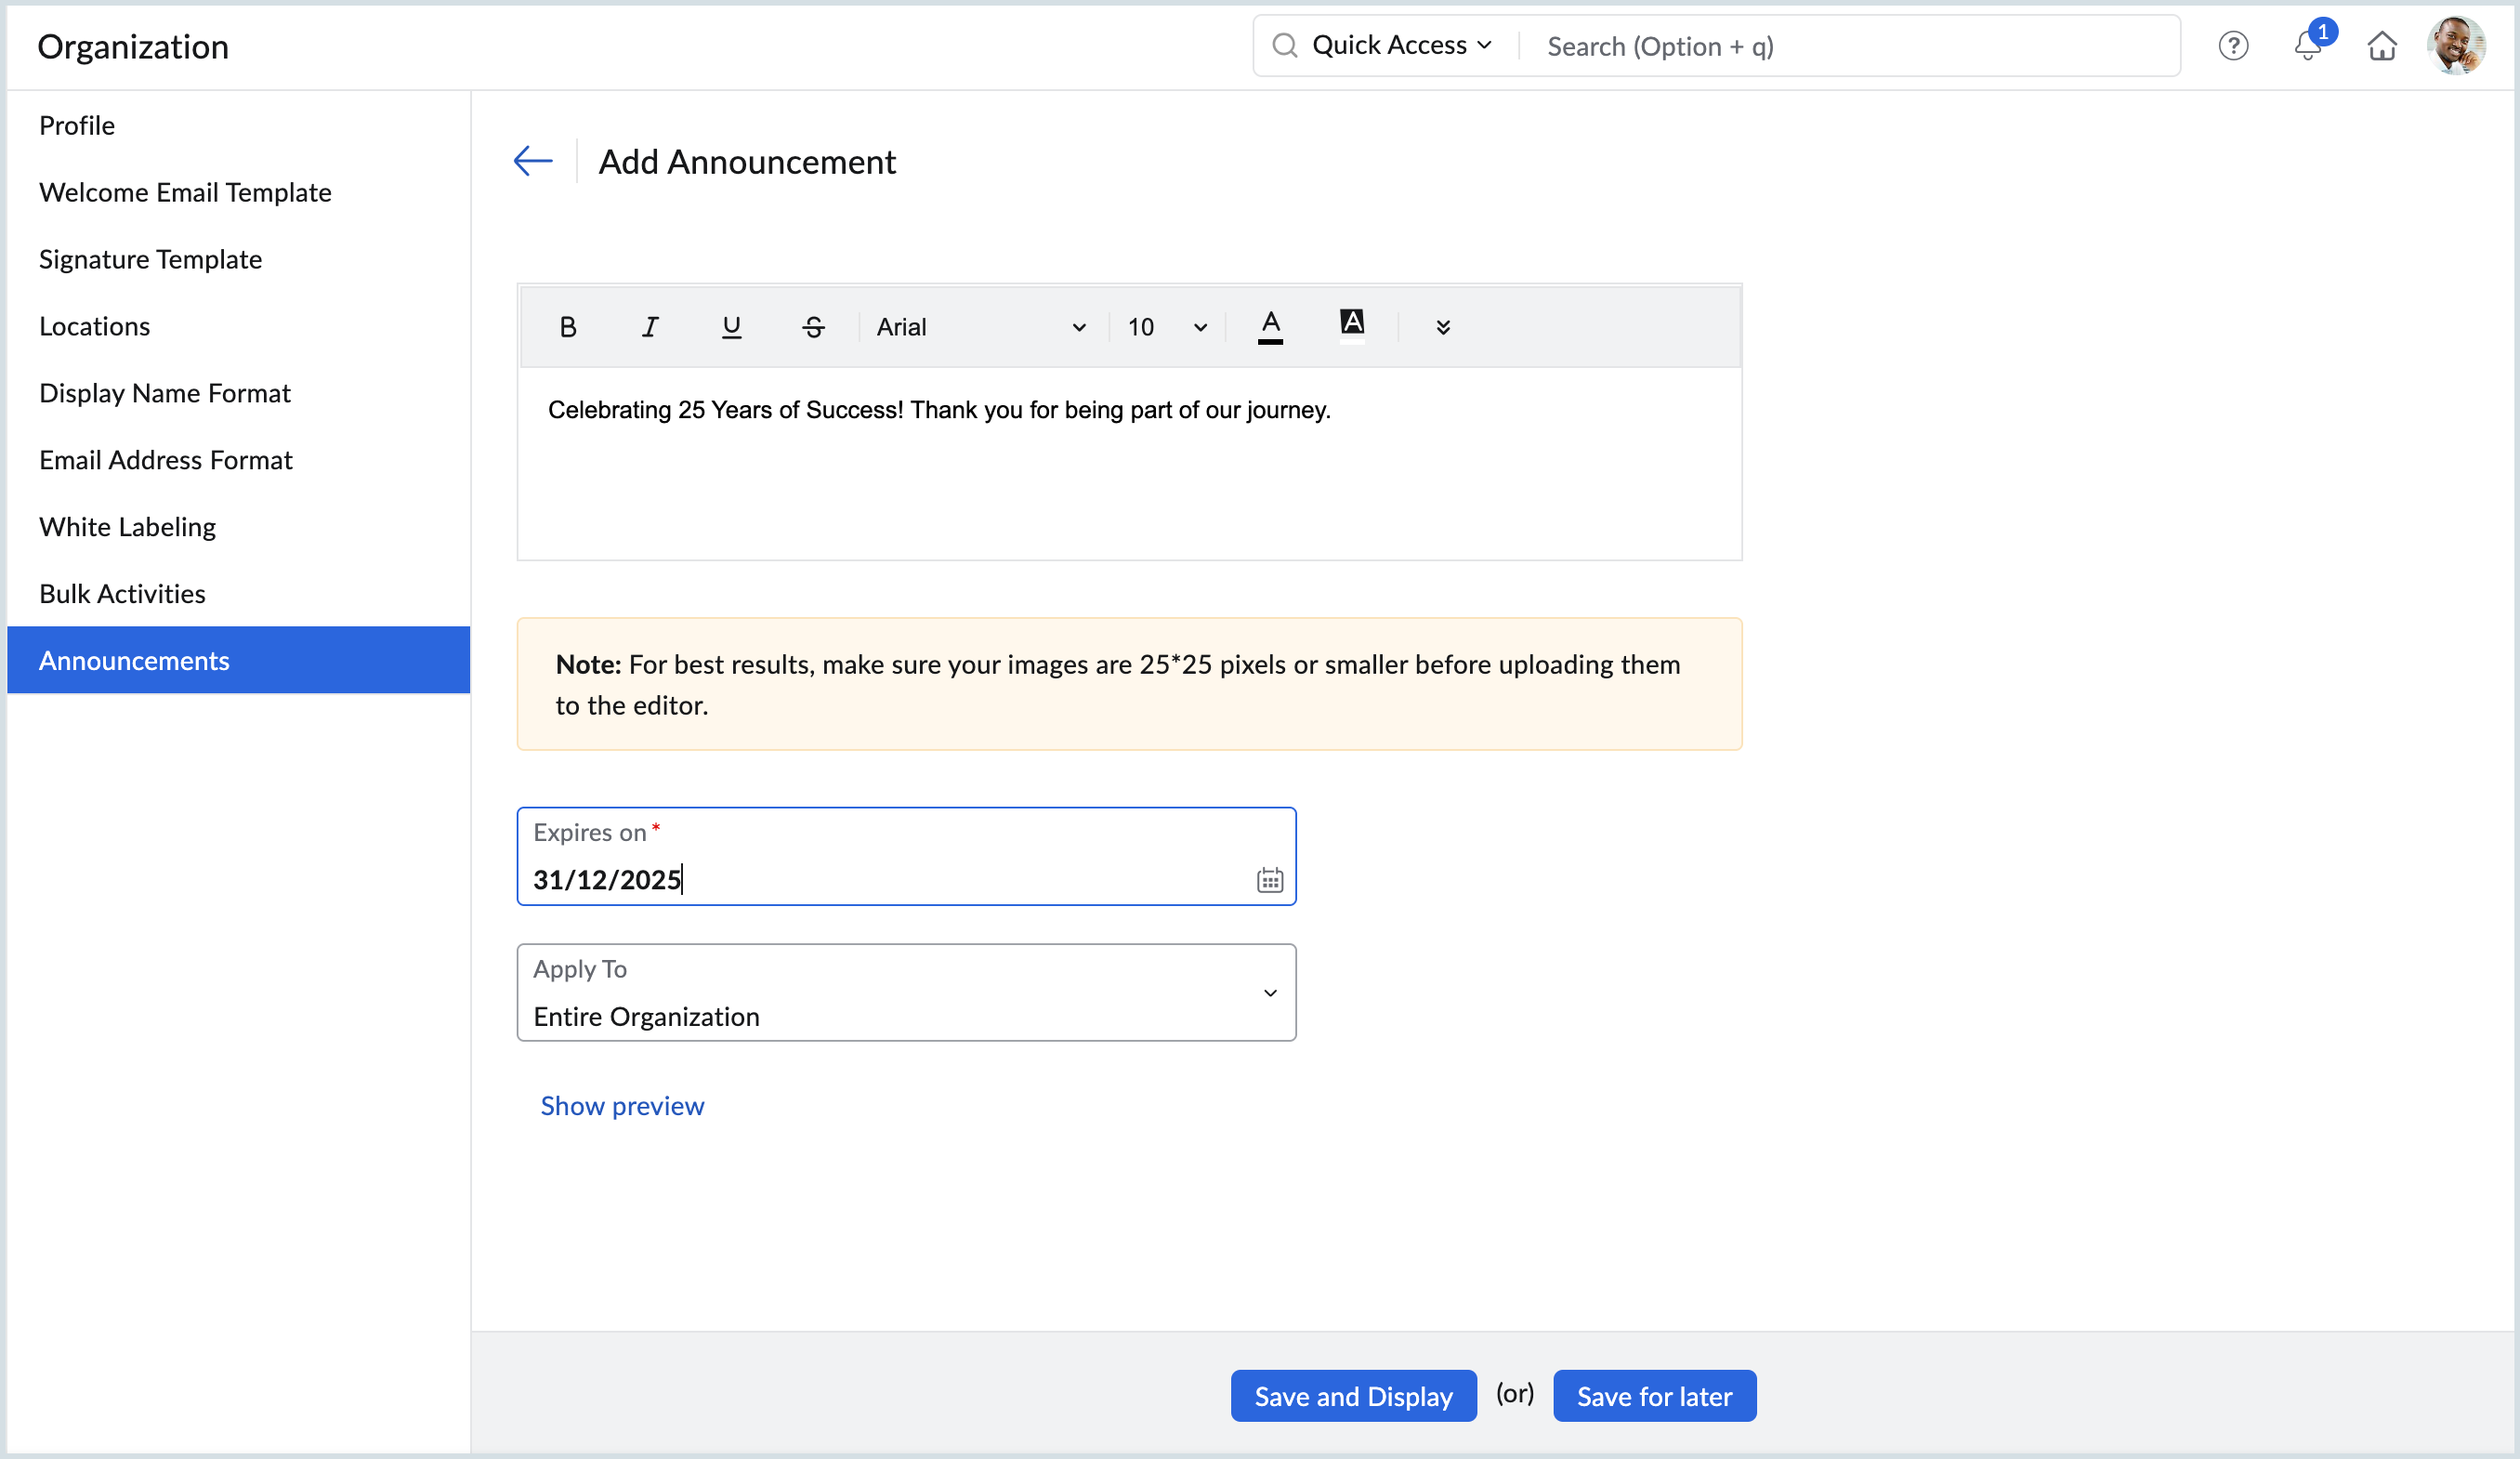
Task: Open the font color picker
Action: [x=1270, y=327]
